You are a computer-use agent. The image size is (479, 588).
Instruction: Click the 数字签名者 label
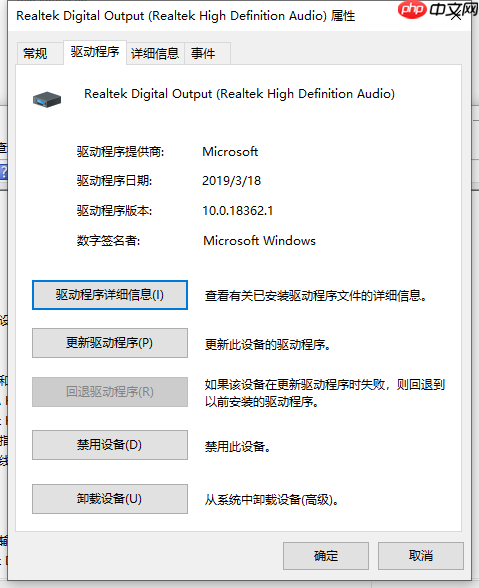108,241
